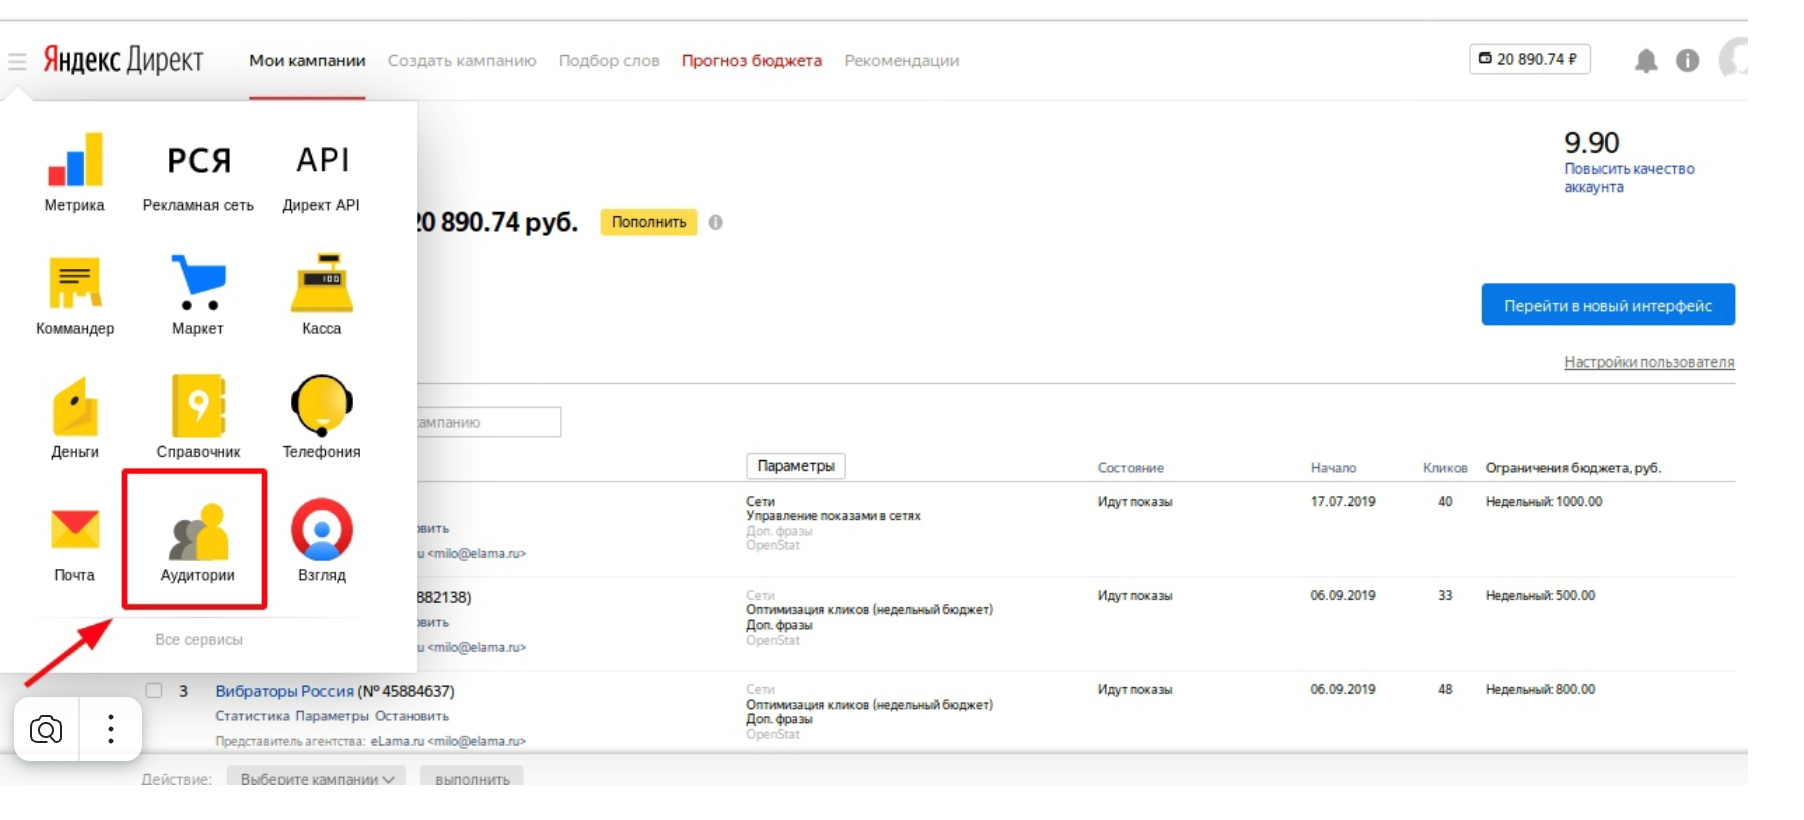Open Прогноз бюджета tab
This screenshot has height=820, width=1804.
coord(752,60)
